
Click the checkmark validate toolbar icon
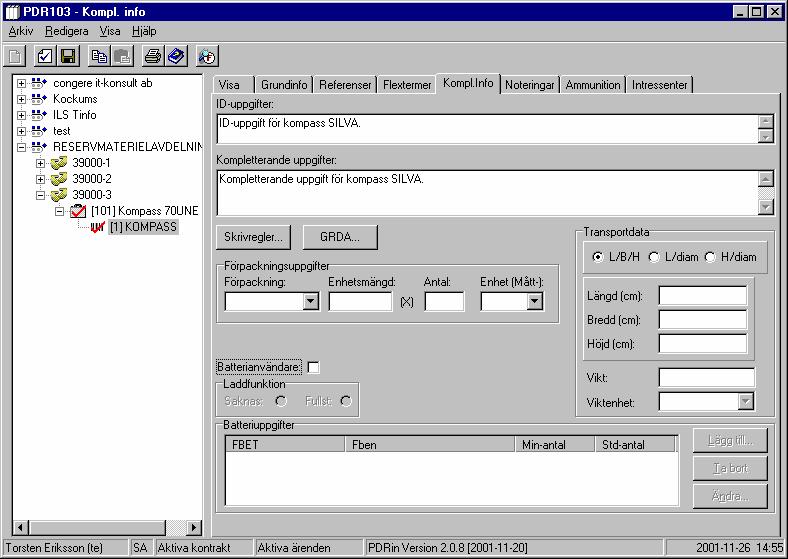point(45,56)
